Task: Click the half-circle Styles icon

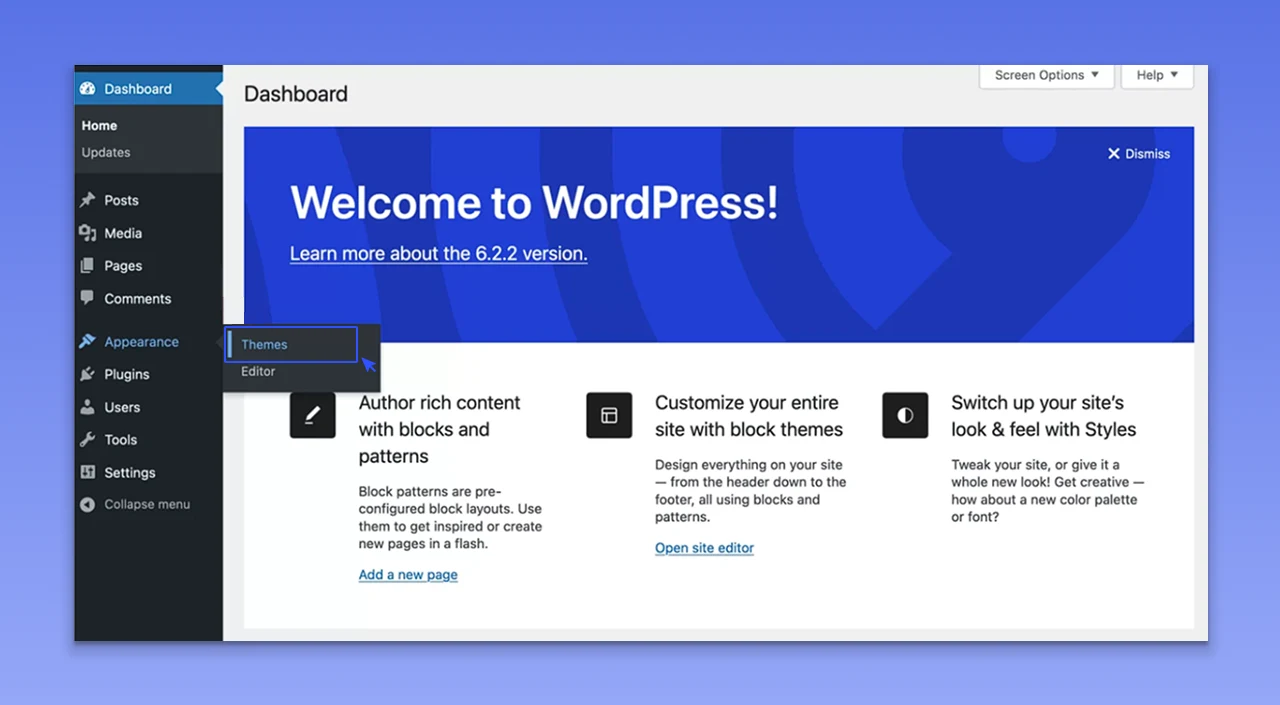Action: [x=905, y=415]
